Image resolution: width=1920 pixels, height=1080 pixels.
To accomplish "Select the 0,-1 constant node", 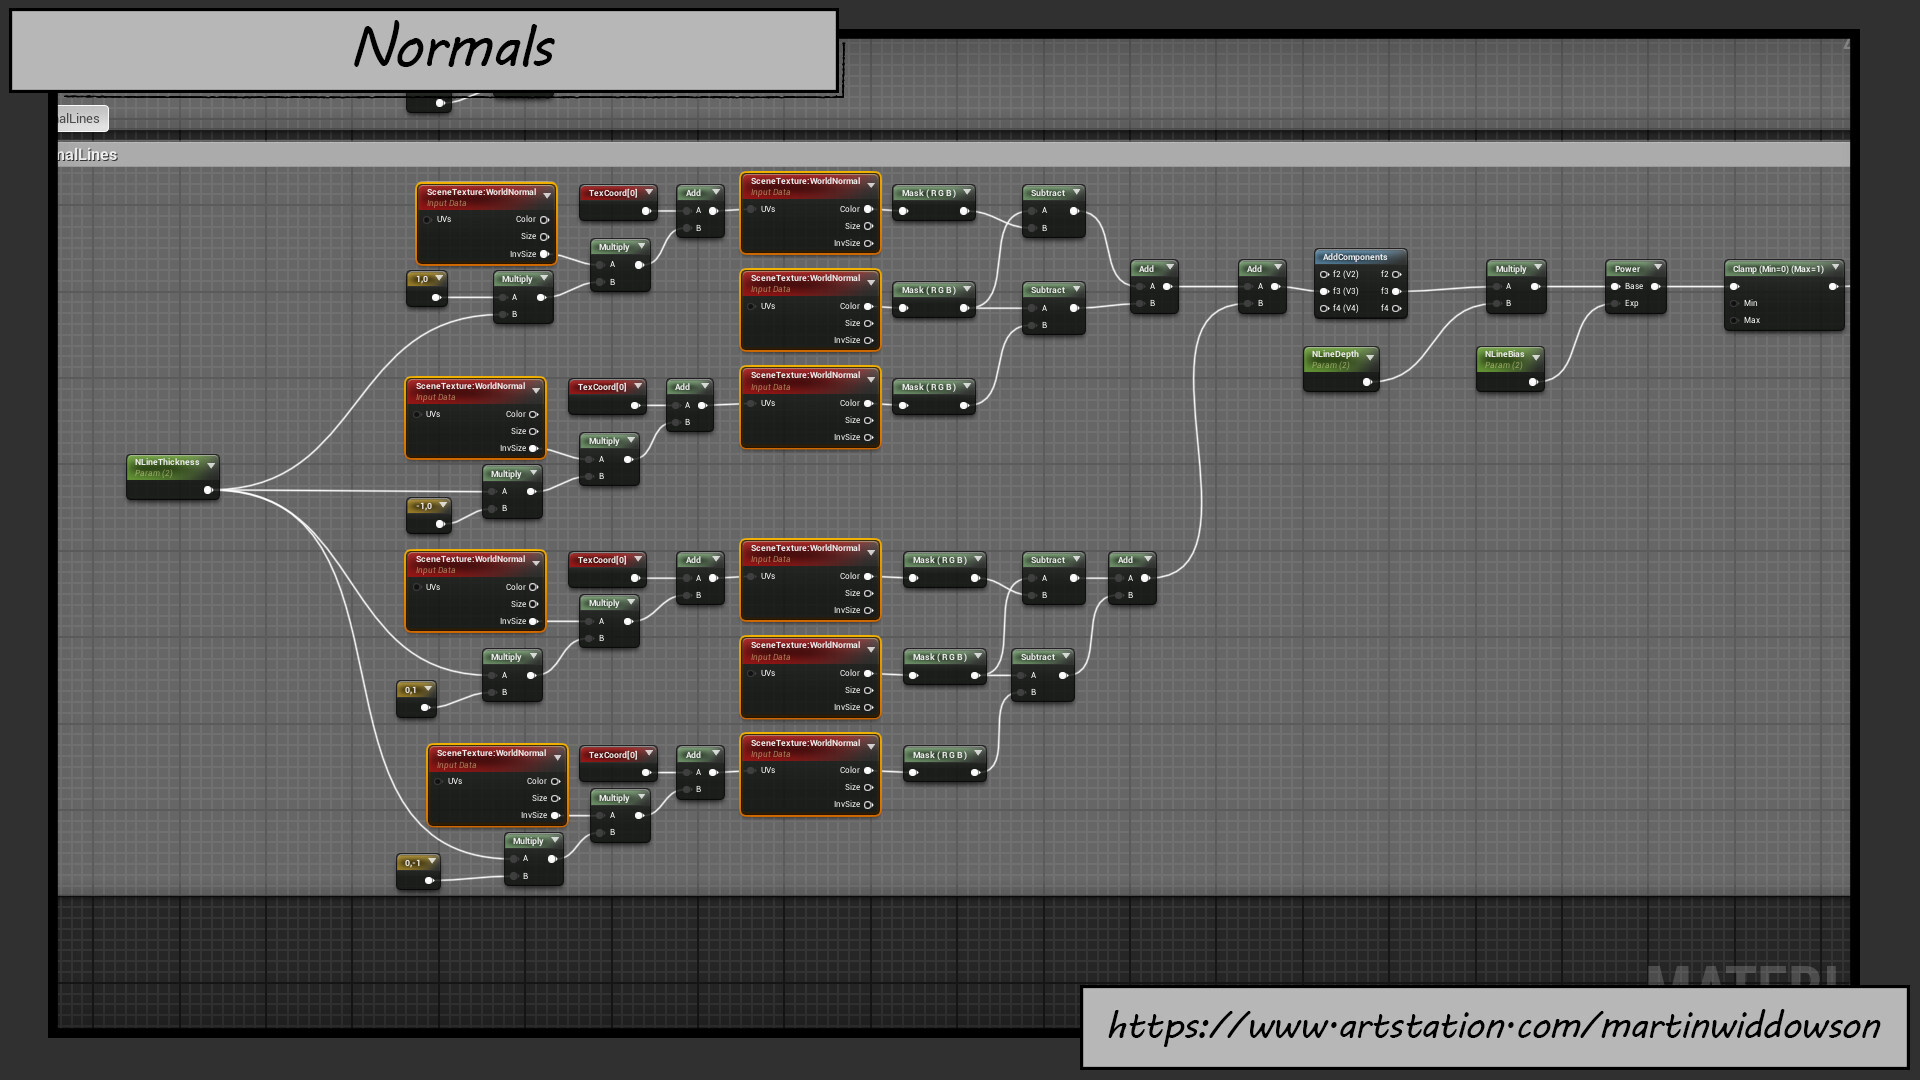I will pos(412,863).
